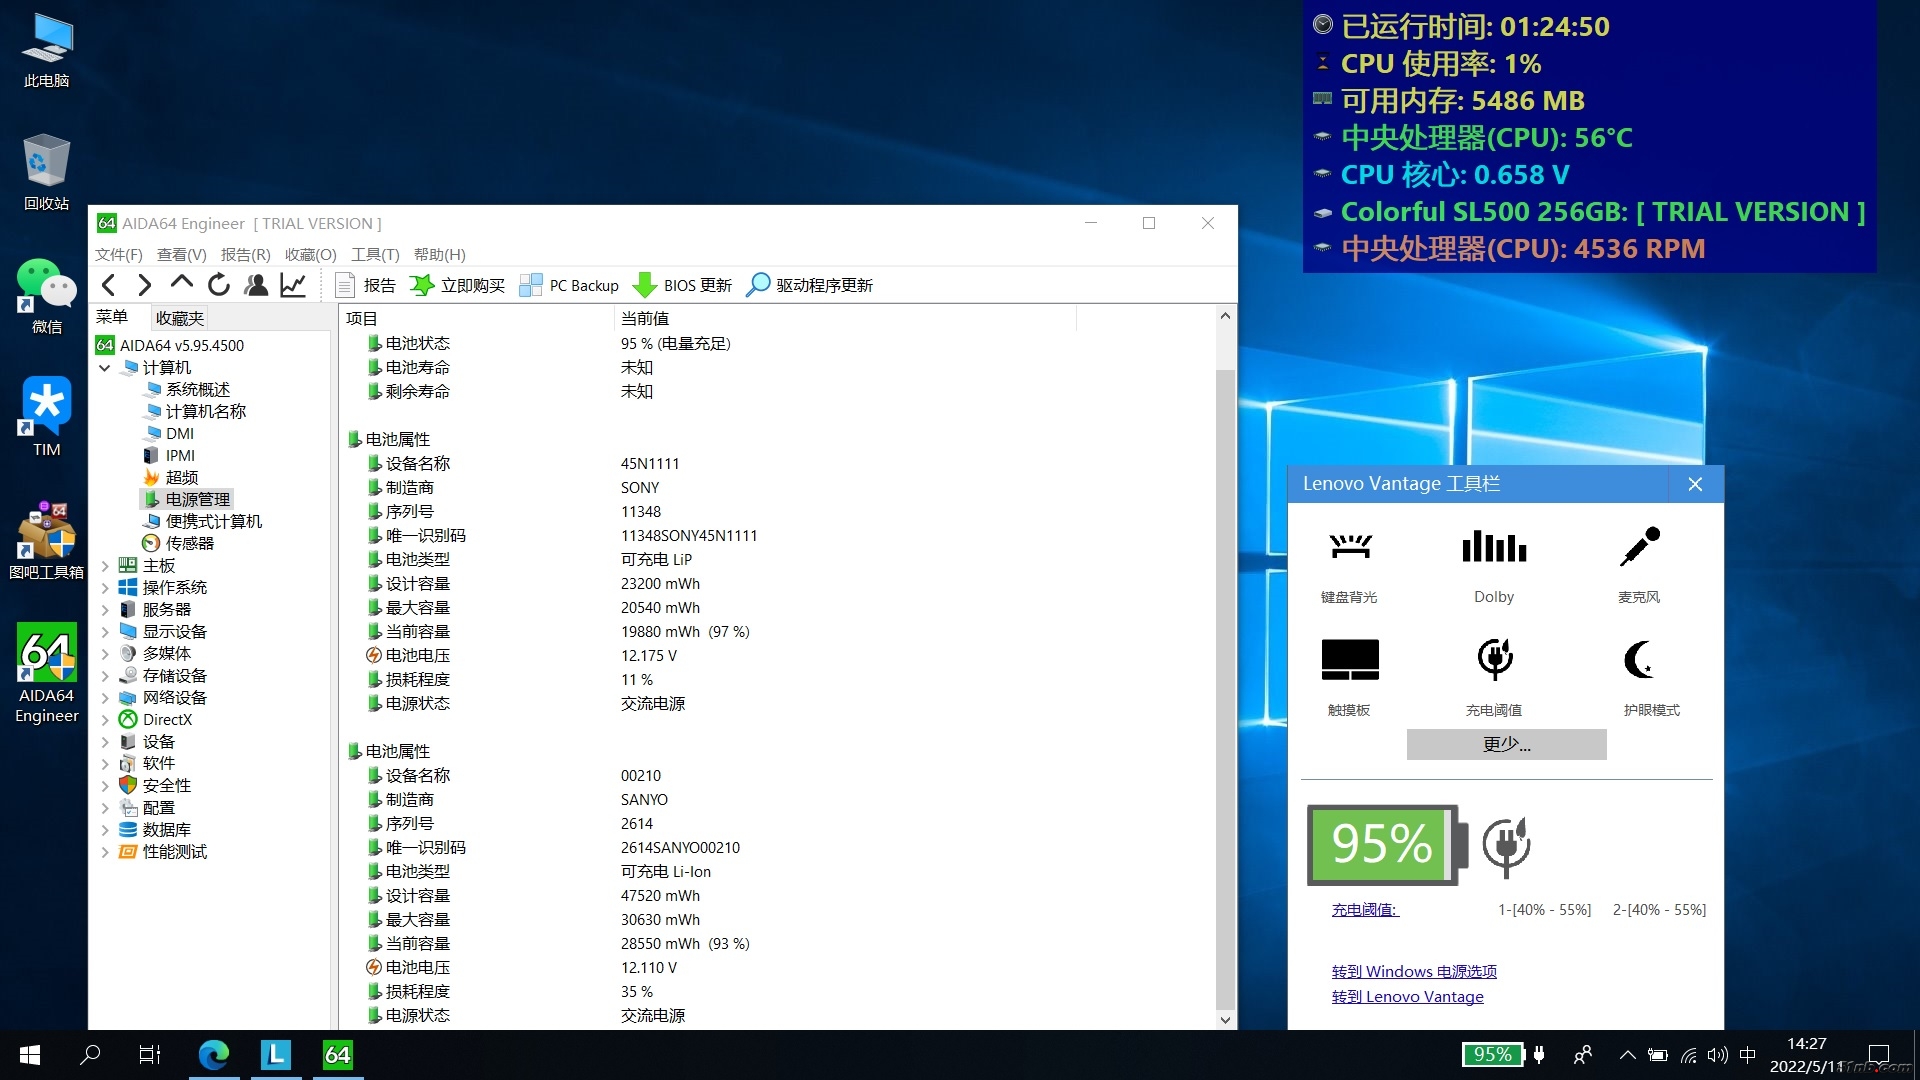1920x1080 pixels.
Task: Open the 充电阈值: link
Action: point(1365,910)
